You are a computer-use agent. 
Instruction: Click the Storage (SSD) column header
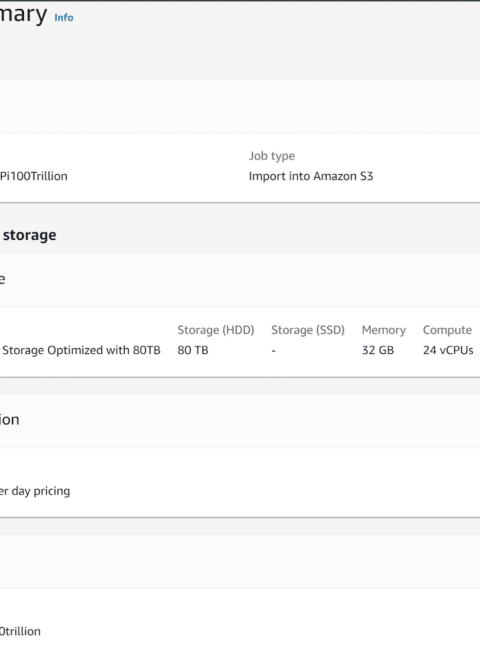[x=308, y=330]
